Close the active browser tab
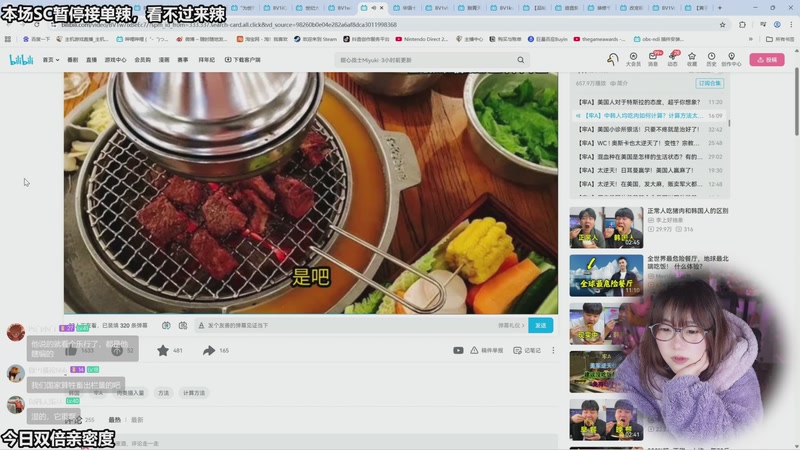This screenshot has height=450, width=800. (382, 8)
